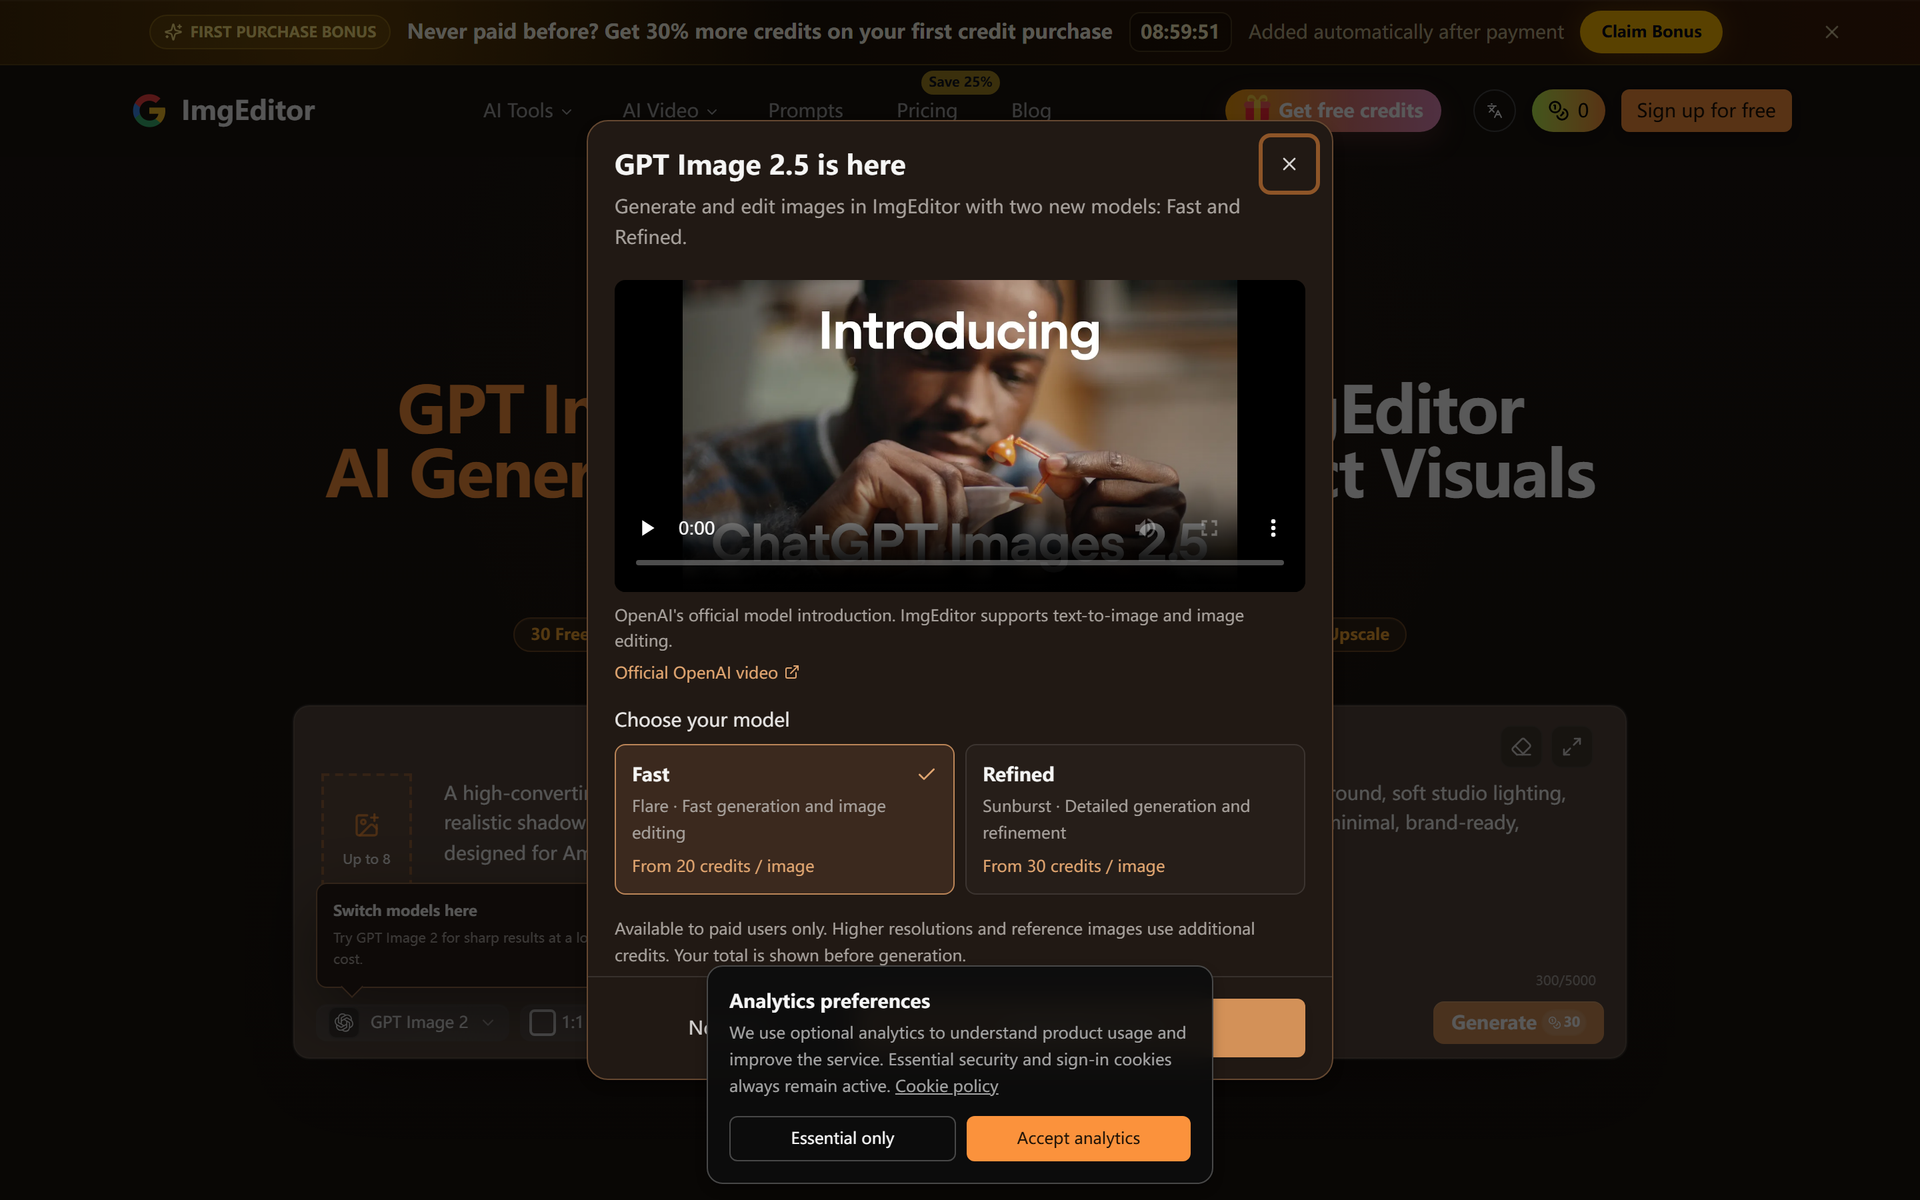The image size is (1920, 1200).
Task: Click Claim Bonus button
Action: 1651,32
